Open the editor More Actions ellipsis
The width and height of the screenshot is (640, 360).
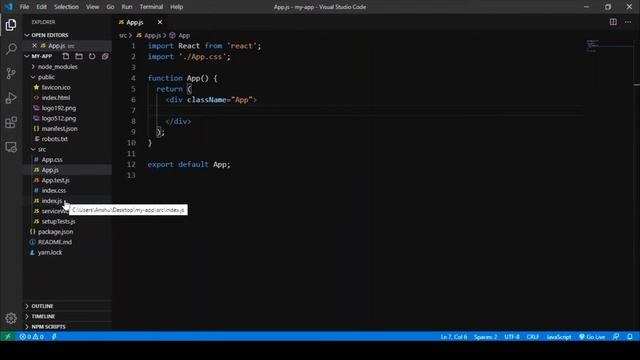(x=628, y=22)
